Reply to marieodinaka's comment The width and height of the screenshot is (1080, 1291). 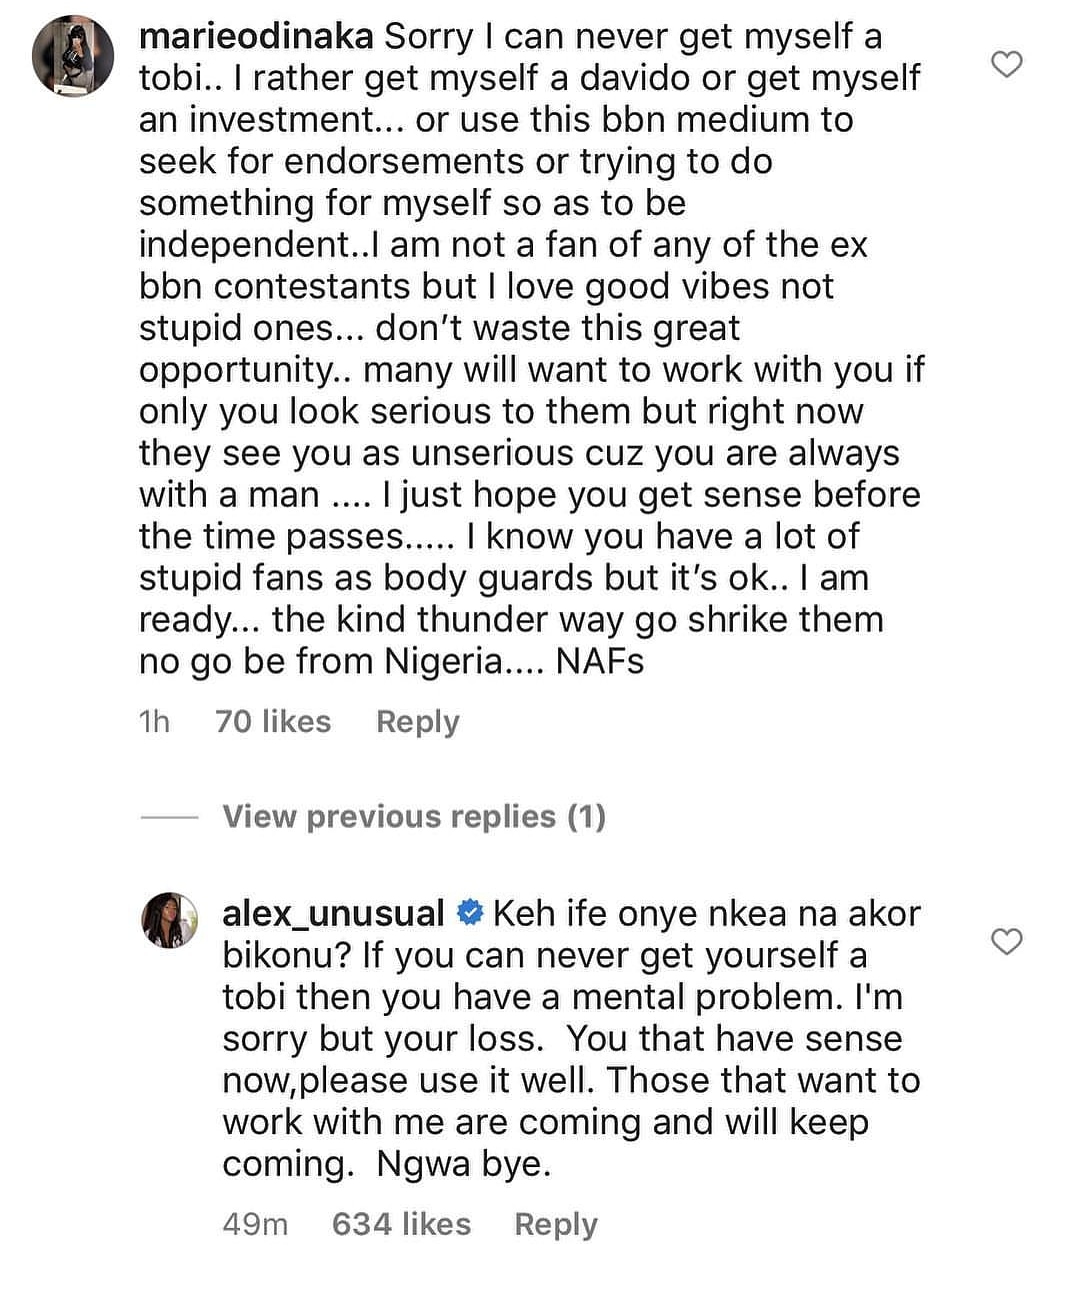point(417,721)
